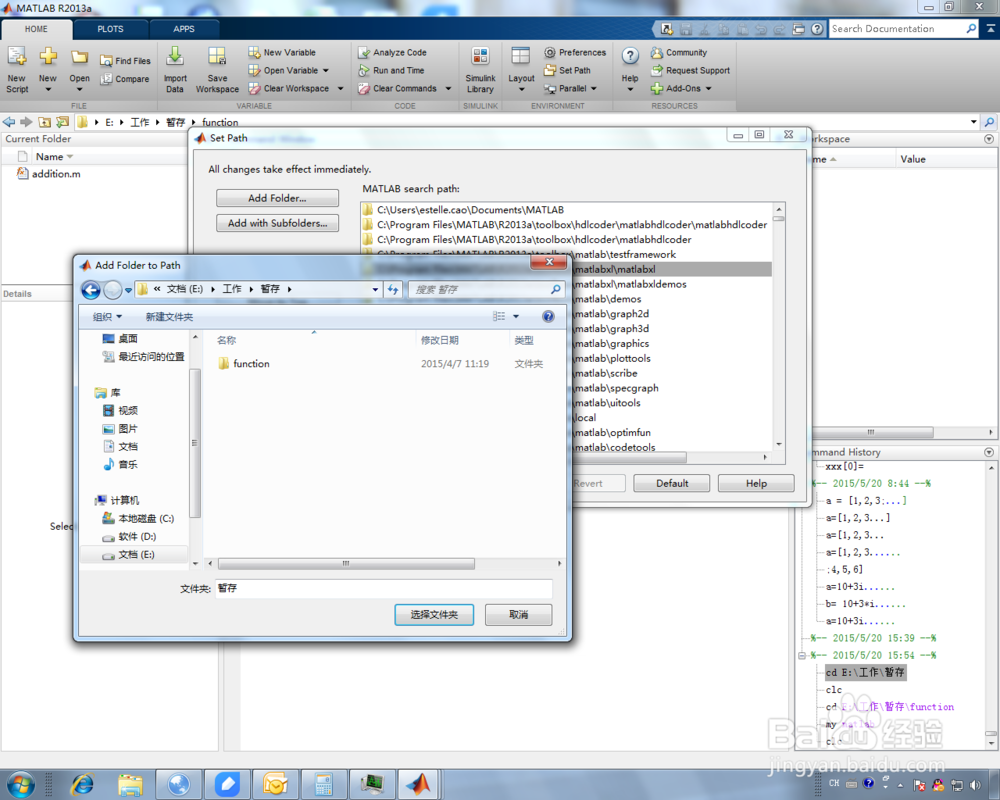Image resolution: width=1000 pixels, height=800 pixels.
Task: Click the New Script icon
Action: 17,57
